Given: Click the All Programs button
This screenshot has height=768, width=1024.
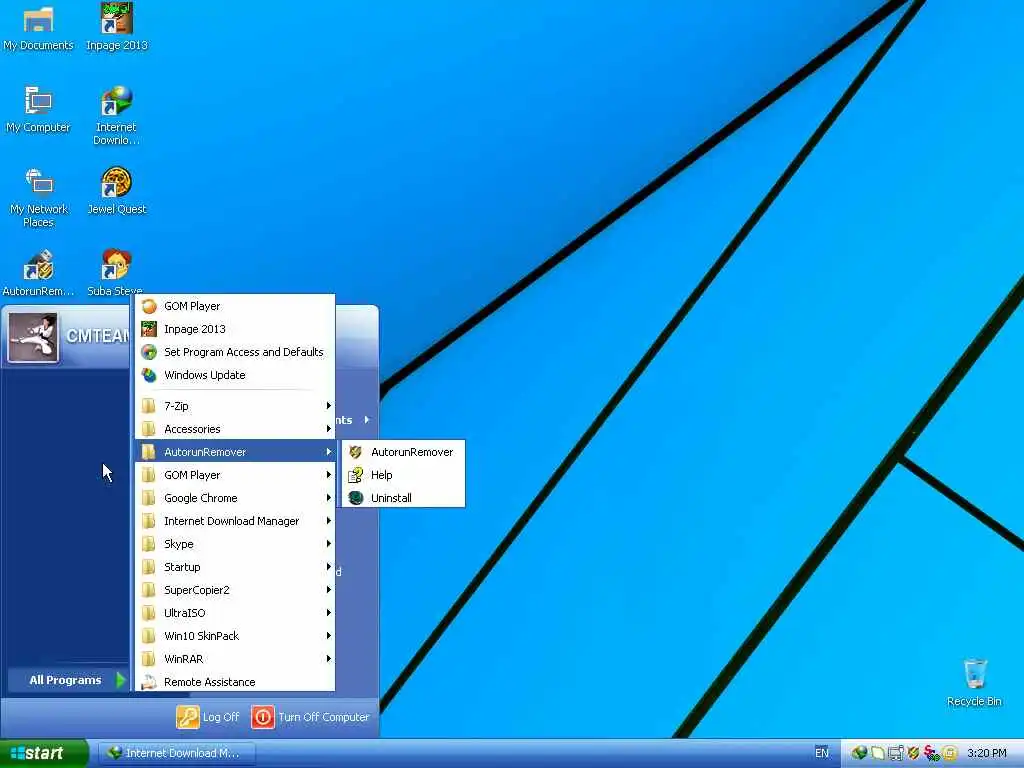Looking at the screenshot, I should point(69,680).
